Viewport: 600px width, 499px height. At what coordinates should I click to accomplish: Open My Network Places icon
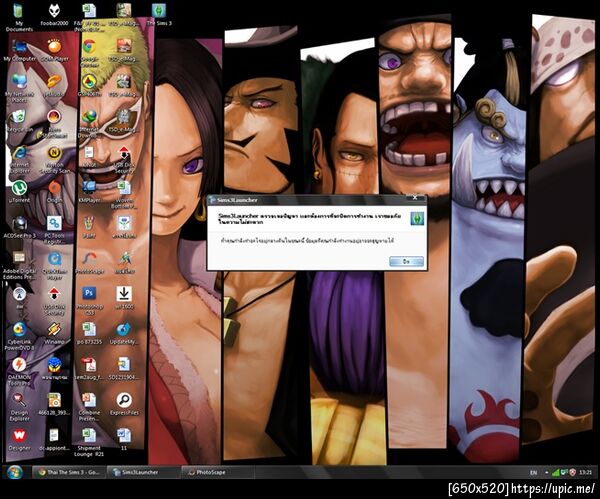pos(19,89)
